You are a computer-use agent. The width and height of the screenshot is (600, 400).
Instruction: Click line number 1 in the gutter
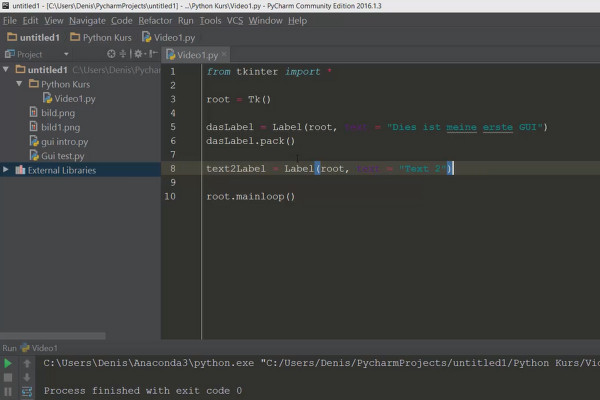coord(173,72)
